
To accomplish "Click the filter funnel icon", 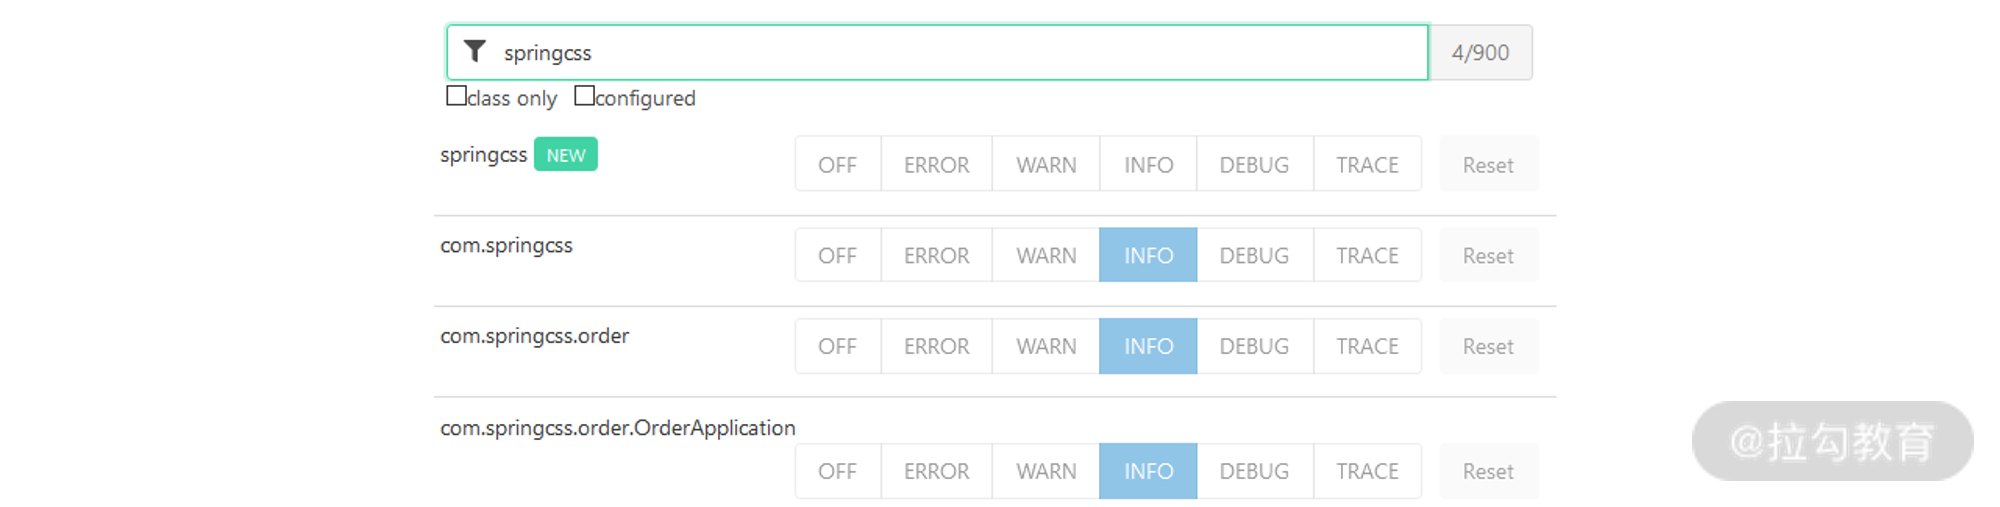I will point(475,51).
